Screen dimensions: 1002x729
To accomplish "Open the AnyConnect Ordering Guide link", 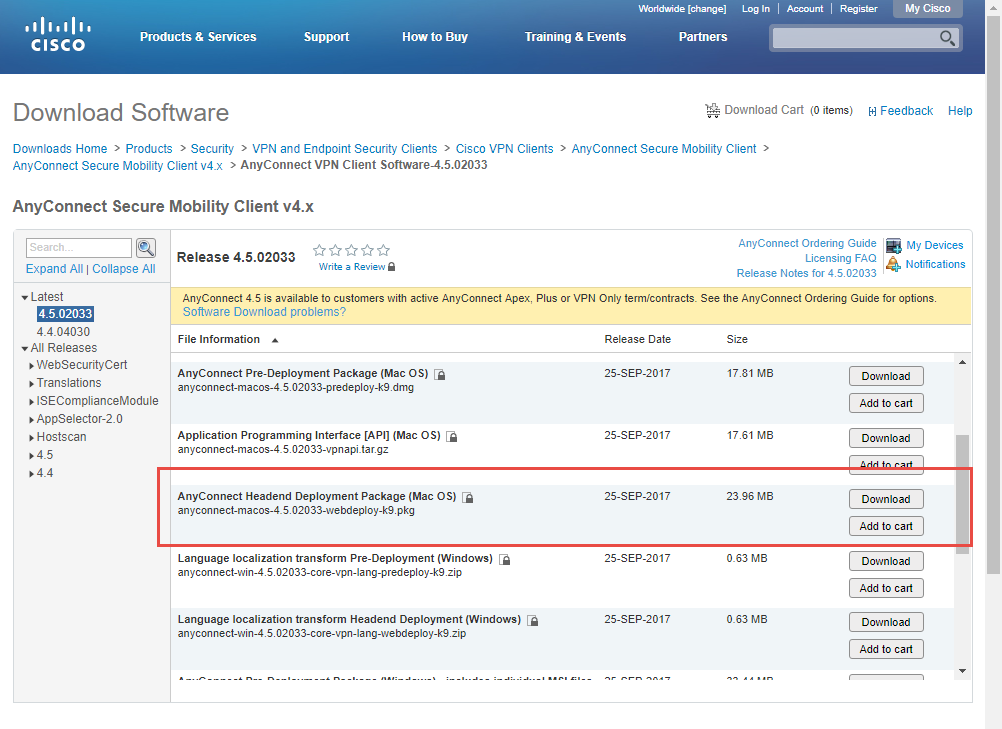I will [x=807, y=243].
